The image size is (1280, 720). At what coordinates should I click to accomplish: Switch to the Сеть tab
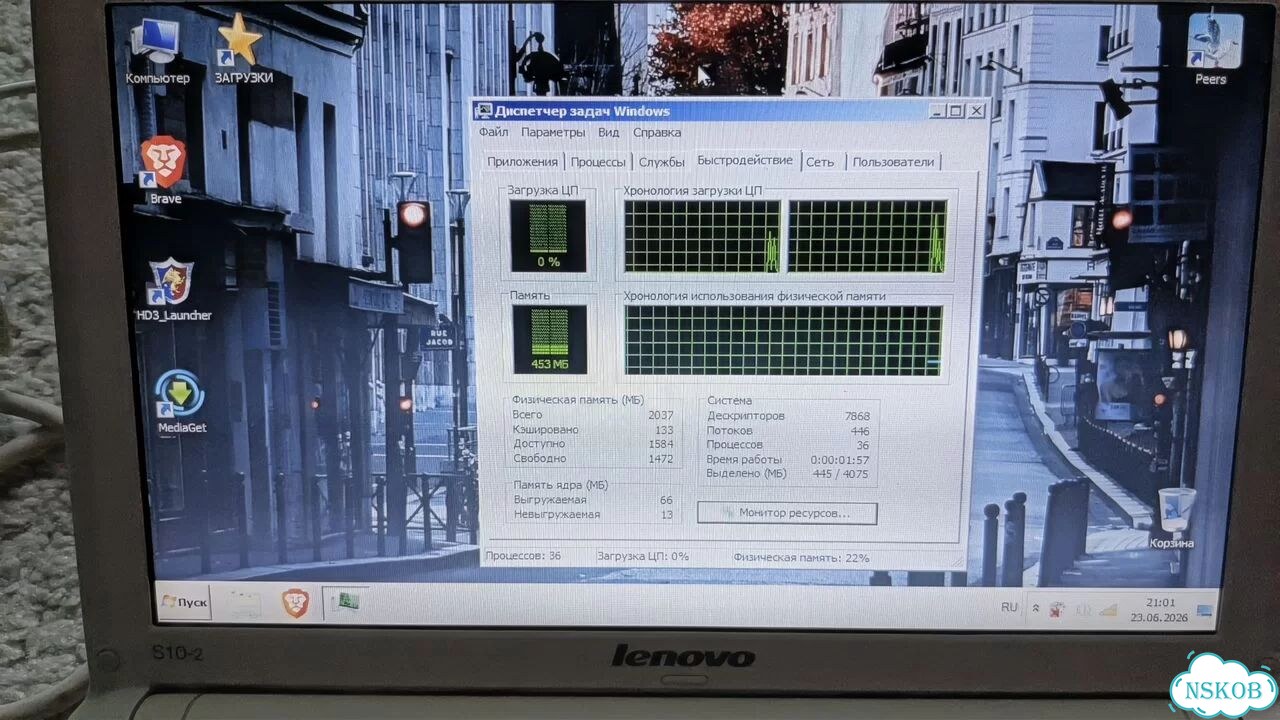coord(820,162)
